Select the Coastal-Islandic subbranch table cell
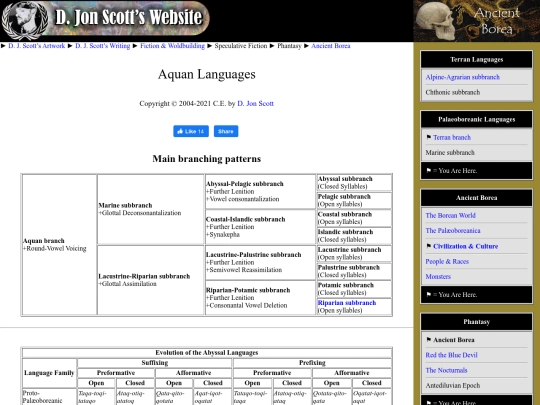 coord(260,227)
